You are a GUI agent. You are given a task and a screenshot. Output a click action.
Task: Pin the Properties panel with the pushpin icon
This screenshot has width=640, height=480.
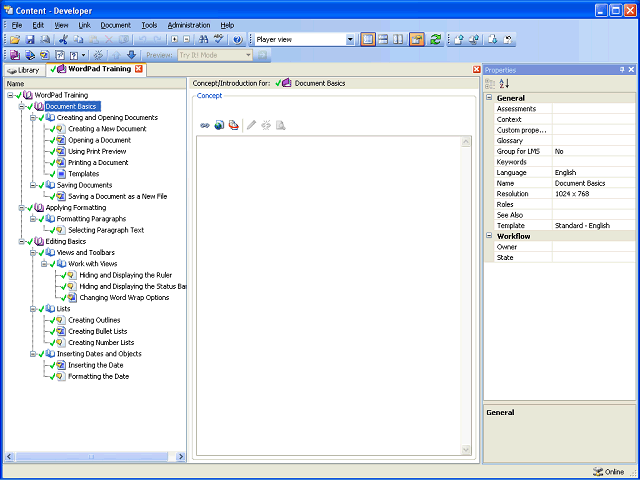(622, 70)
